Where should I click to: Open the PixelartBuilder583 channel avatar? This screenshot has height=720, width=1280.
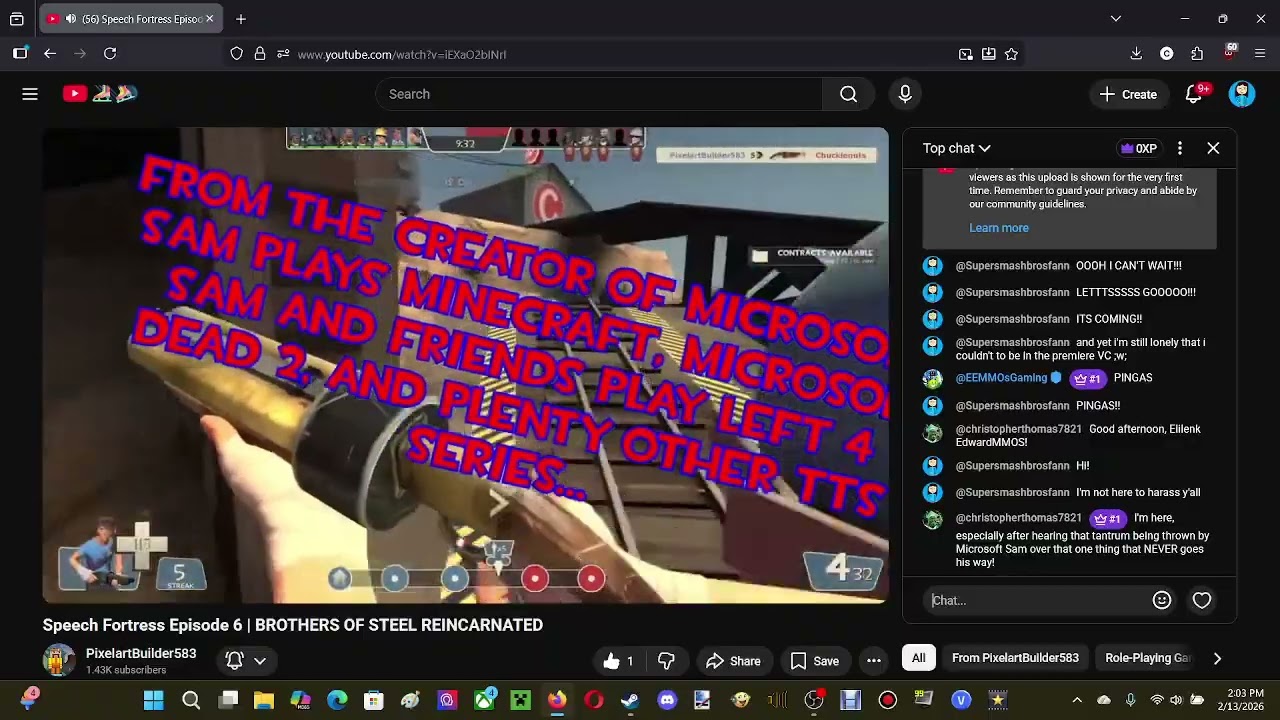pos(59,661)
